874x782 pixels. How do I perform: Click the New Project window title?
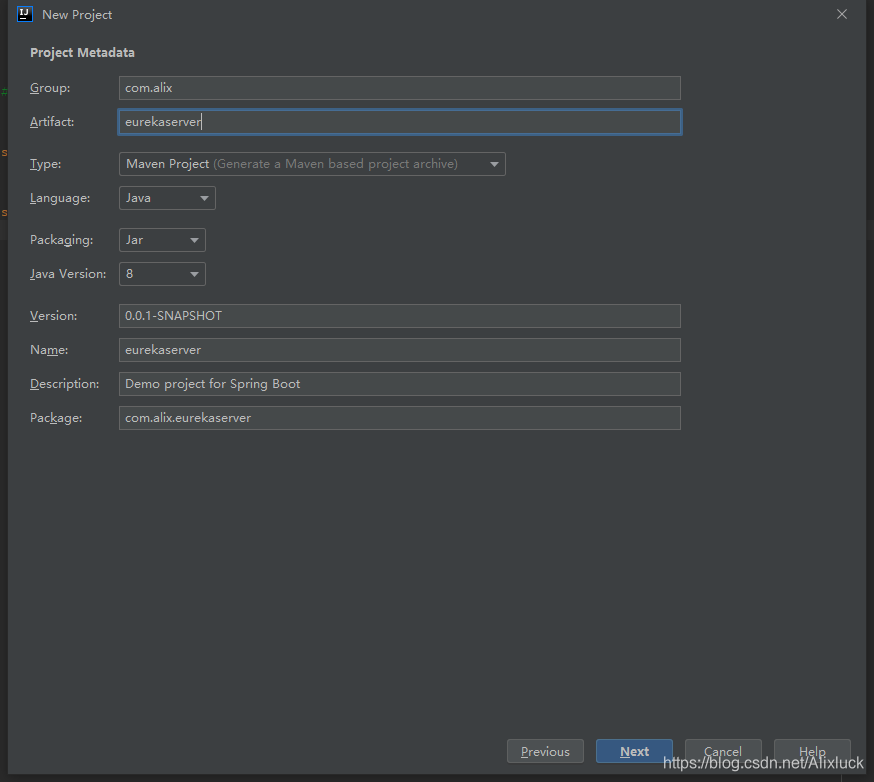[x=77, y=15]
